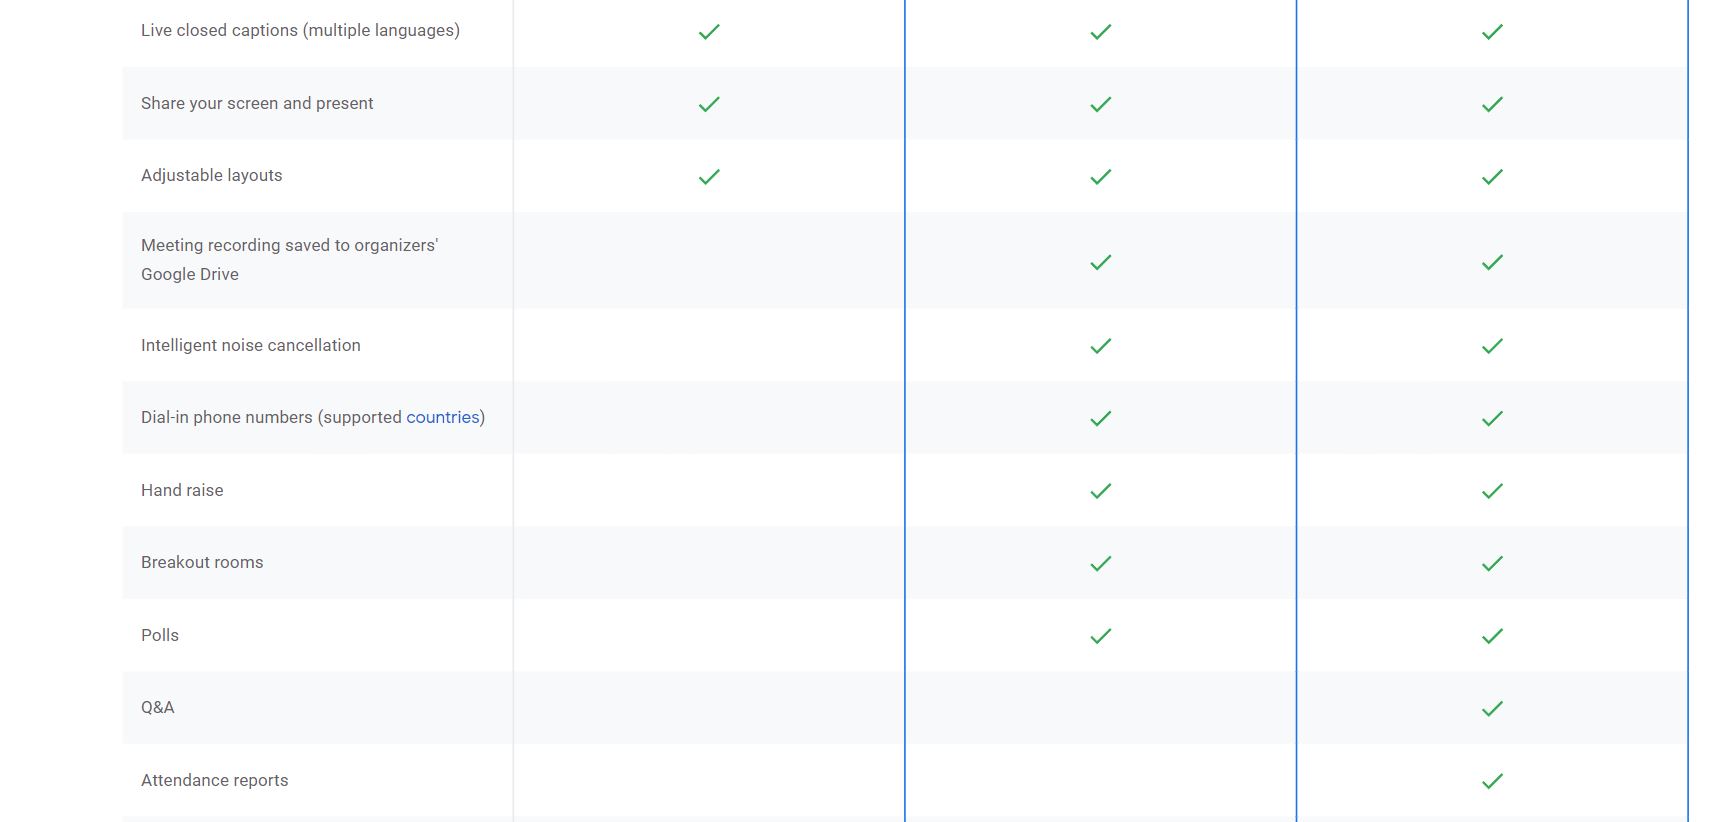Click first column checkmark for Live closed captions
Viewport: 1720px width, 822px height.
(x=709, y=32)
